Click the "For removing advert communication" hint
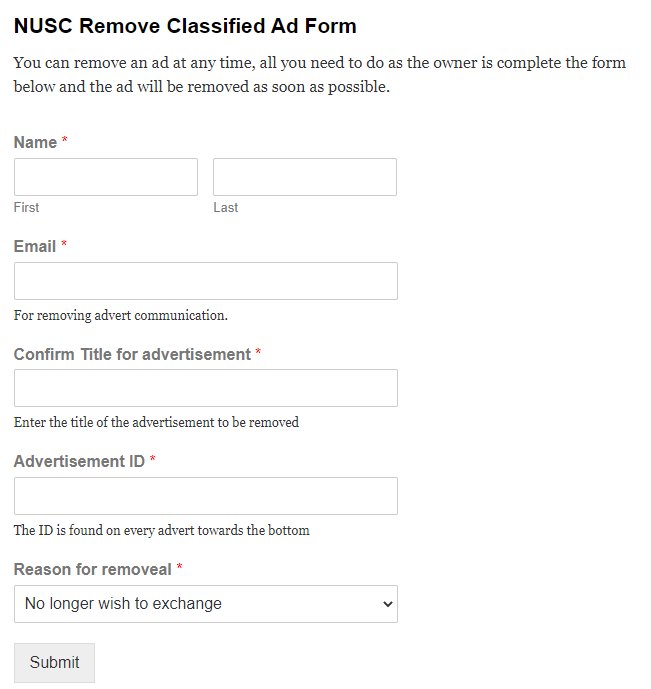 pos(121,315)
